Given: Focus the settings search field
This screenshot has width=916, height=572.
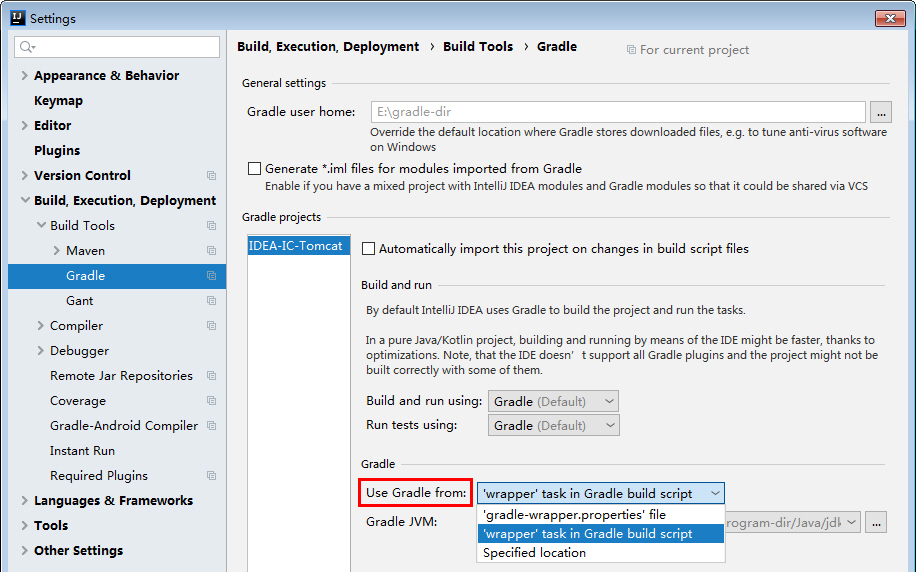Looking at the screenshot, I should click(x=117, y=47).
